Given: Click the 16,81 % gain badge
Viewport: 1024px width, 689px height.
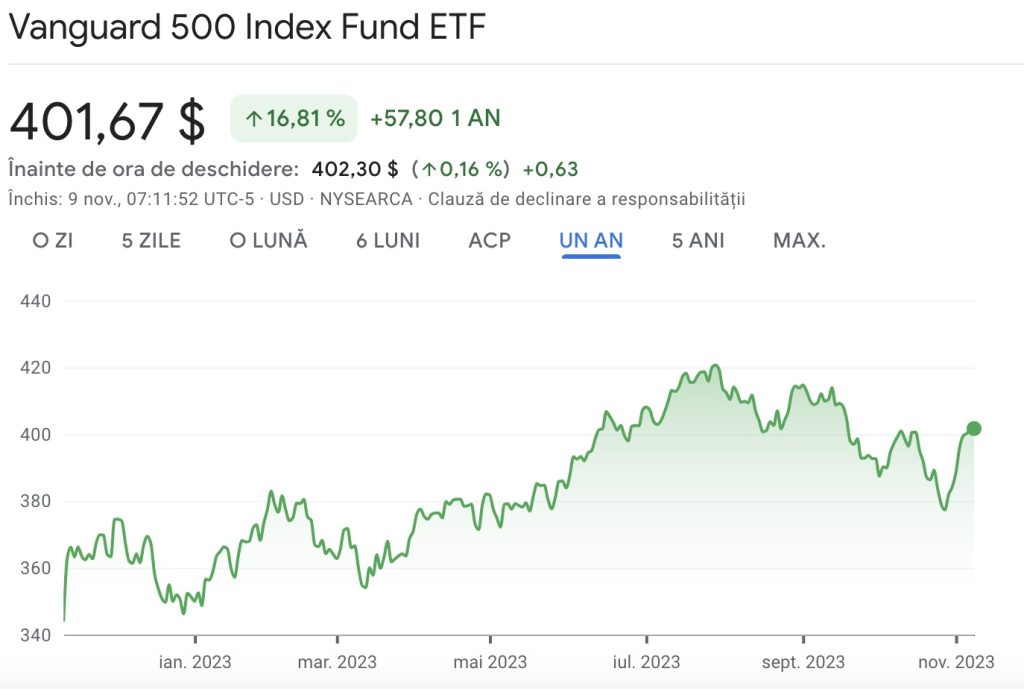Looking at the screenshot, I should coord(293,119).
